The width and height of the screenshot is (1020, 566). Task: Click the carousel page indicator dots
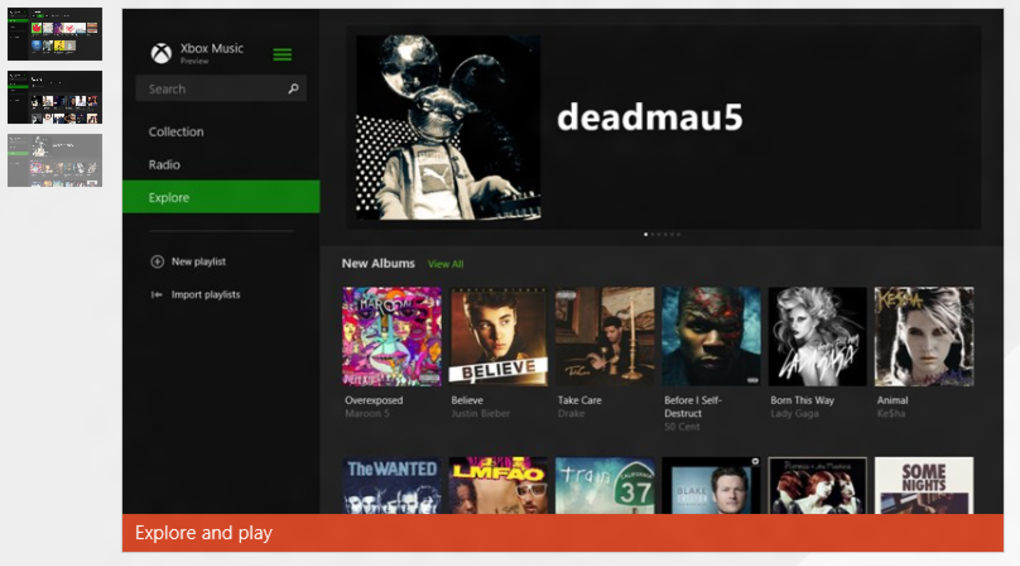pyautogui.click(x=662, y=234)
